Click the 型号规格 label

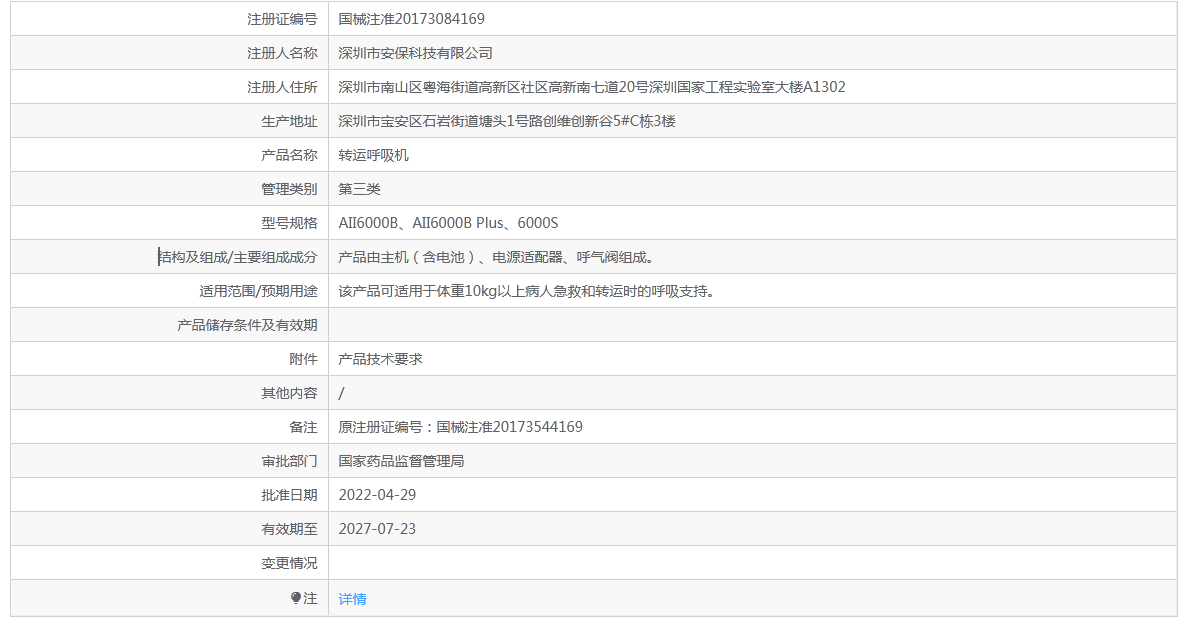point(289,223)
